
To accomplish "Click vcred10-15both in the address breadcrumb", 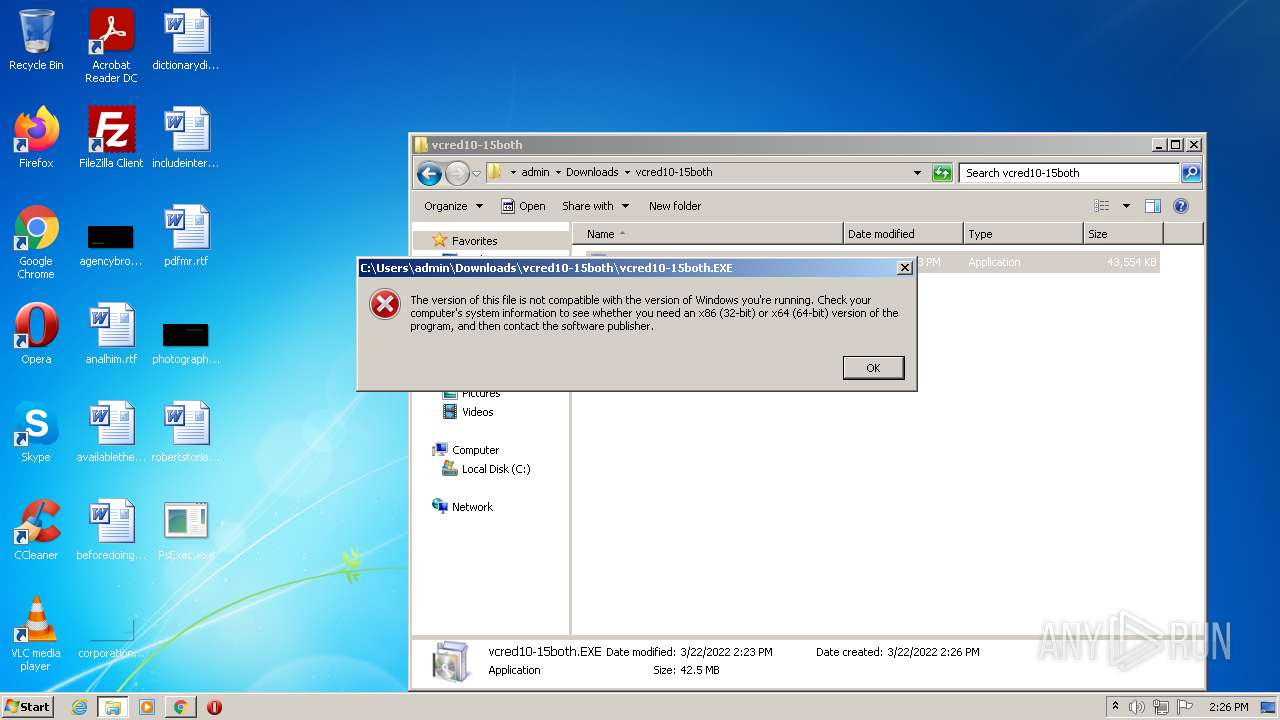I will pyautogui.click(x=674, y=172).
